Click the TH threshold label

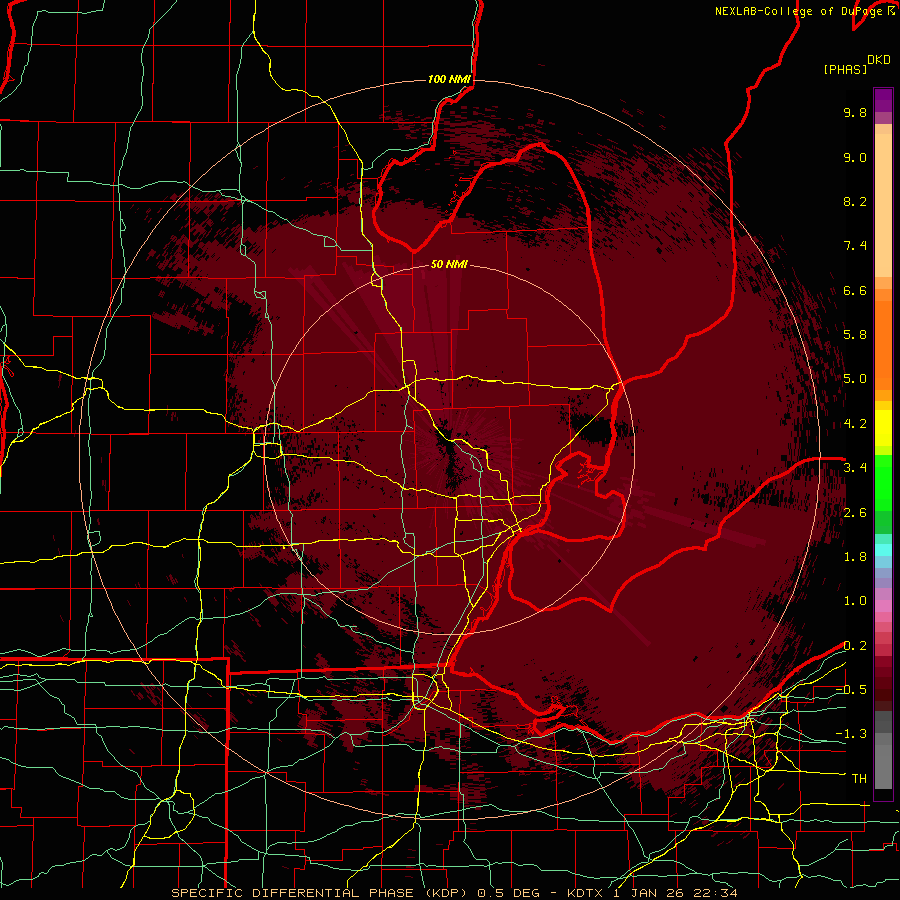pyautogui.click(x=859, y=779)
